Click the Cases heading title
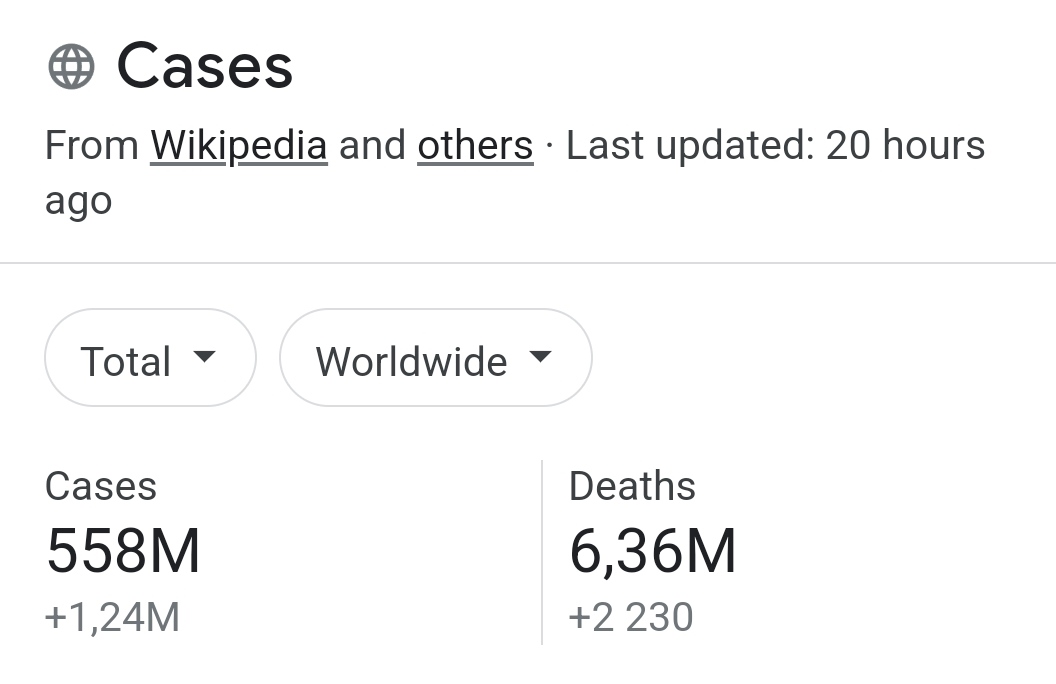 pos(205,67)
